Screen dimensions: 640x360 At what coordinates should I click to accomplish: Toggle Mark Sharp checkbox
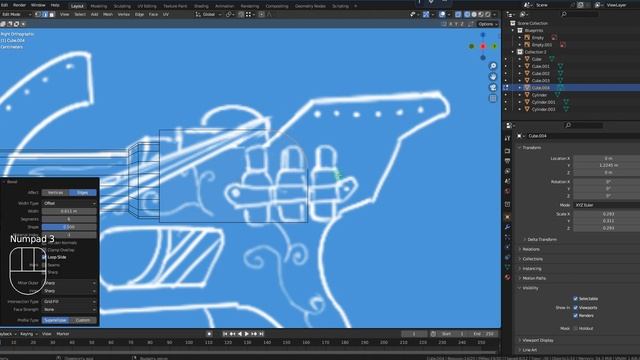click(x=44, y=272)
